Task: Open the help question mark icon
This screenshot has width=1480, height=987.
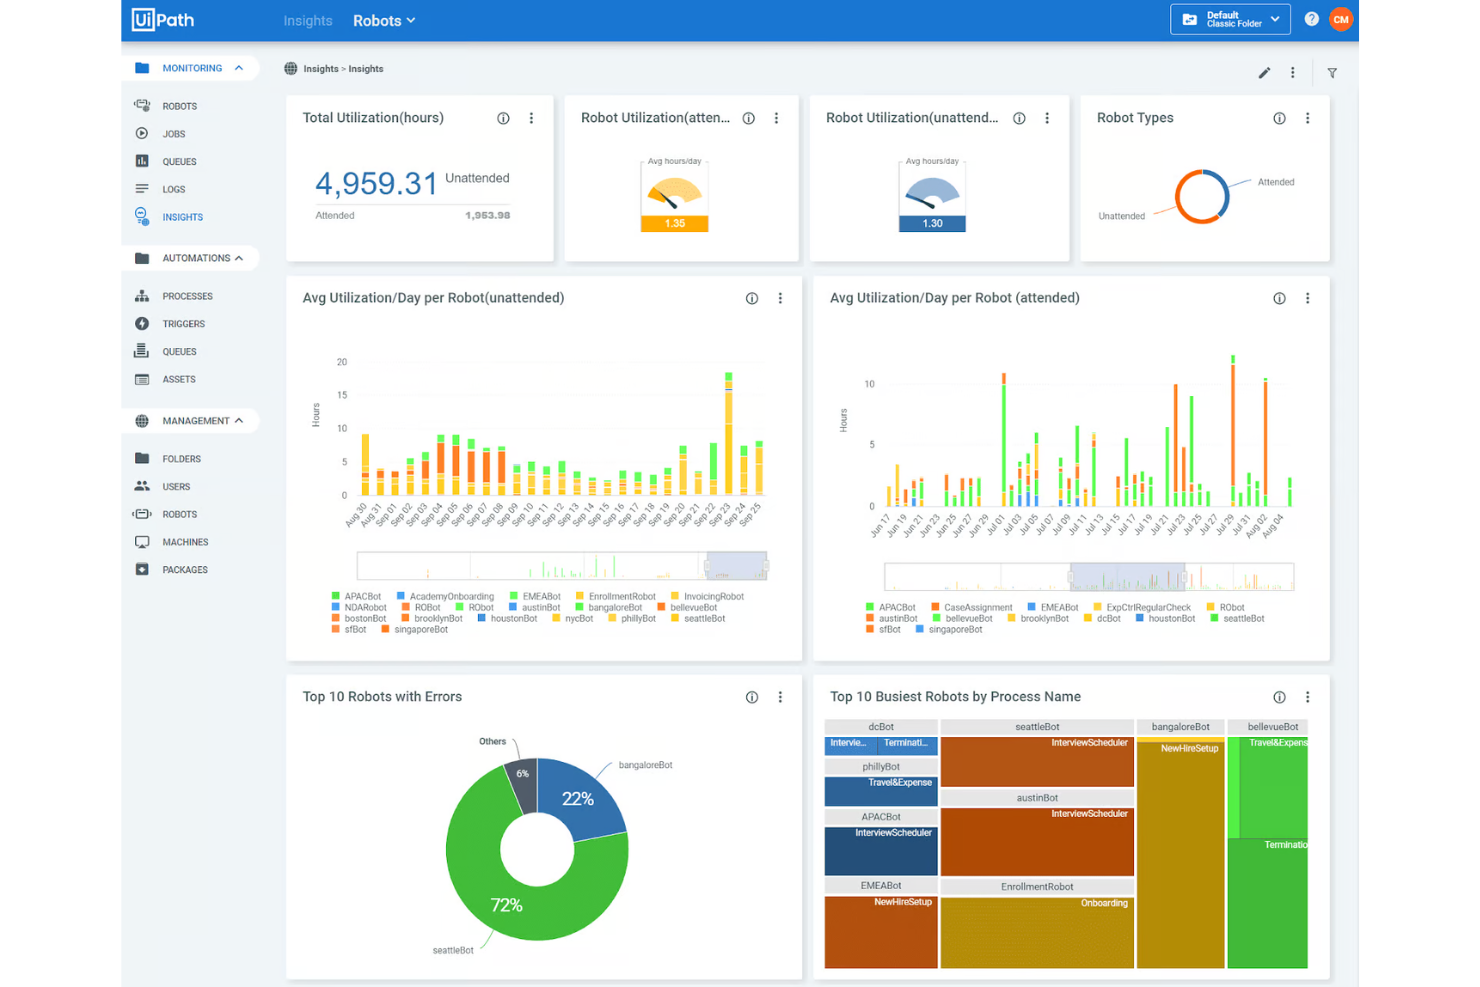Action: click(x=1311, y=19)
